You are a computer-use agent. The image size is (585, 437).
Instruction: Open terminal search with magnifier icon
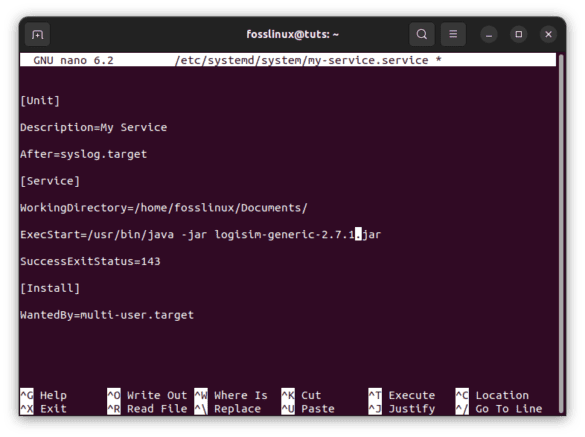click(x=422, y=34)
